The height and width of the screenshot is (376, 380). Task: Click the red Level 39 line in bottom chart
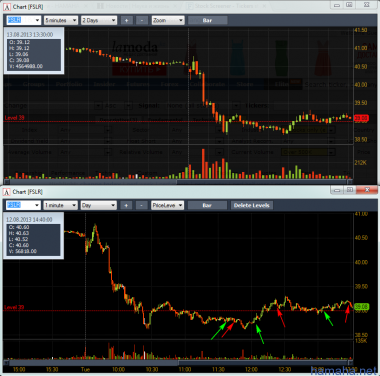point(178,310)
